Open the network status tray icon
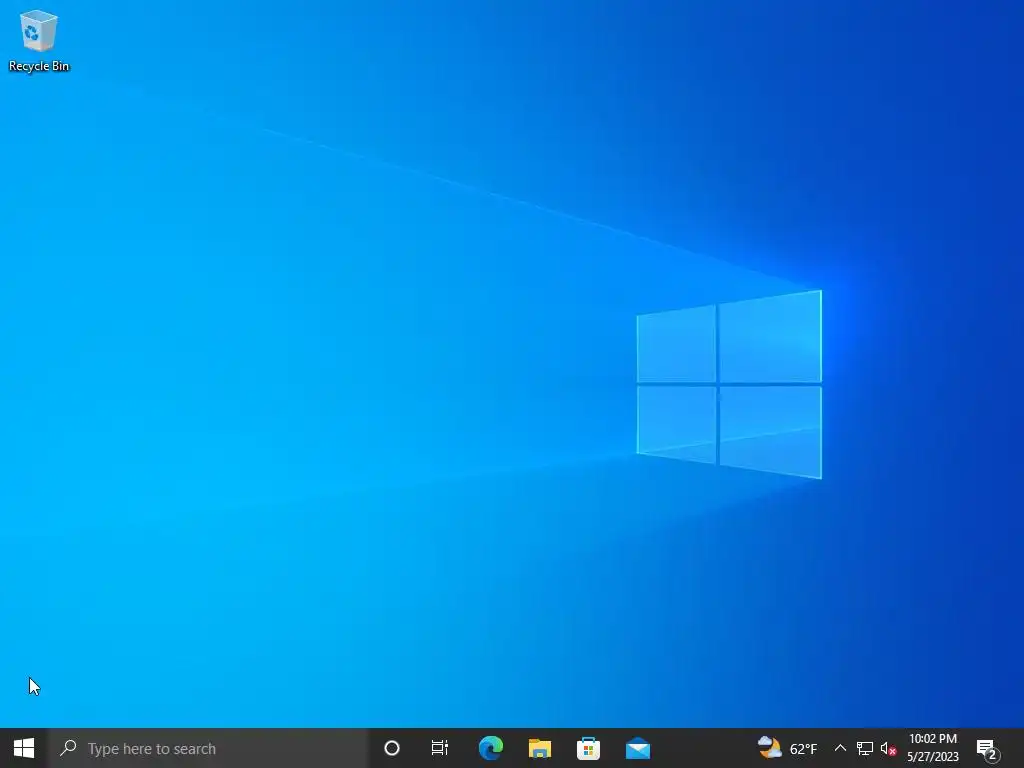 pos(865,748)
